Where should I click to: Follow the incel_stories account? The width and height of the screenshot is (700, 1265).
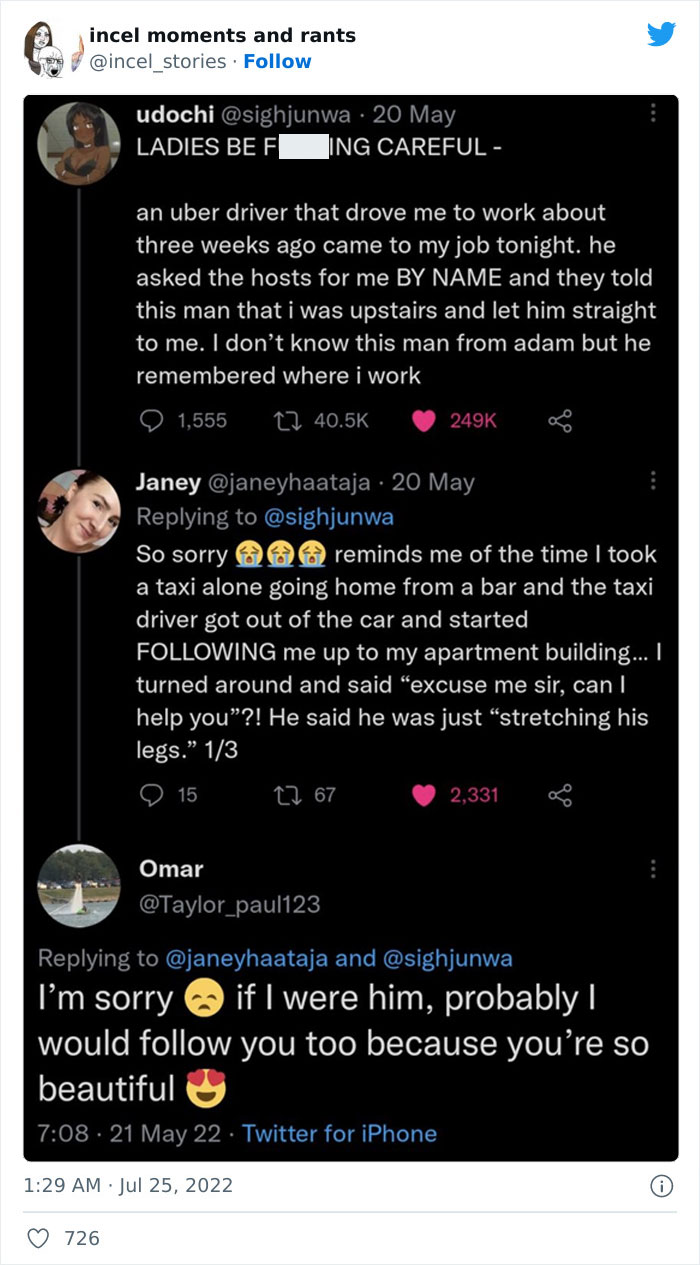[x=277, y=61]
